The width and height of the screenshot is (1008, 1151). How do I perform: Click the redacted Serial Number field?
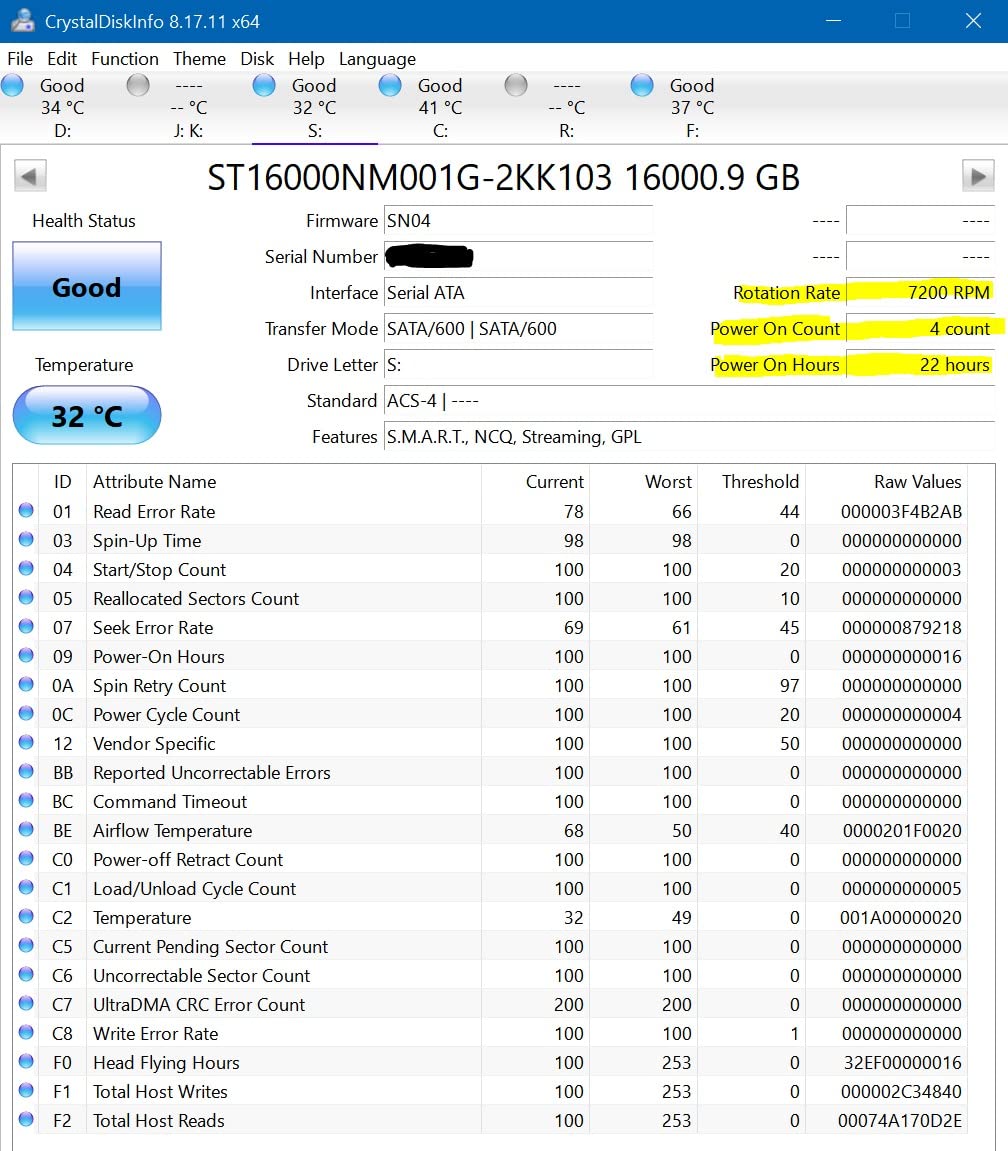[x=518, y=257]
